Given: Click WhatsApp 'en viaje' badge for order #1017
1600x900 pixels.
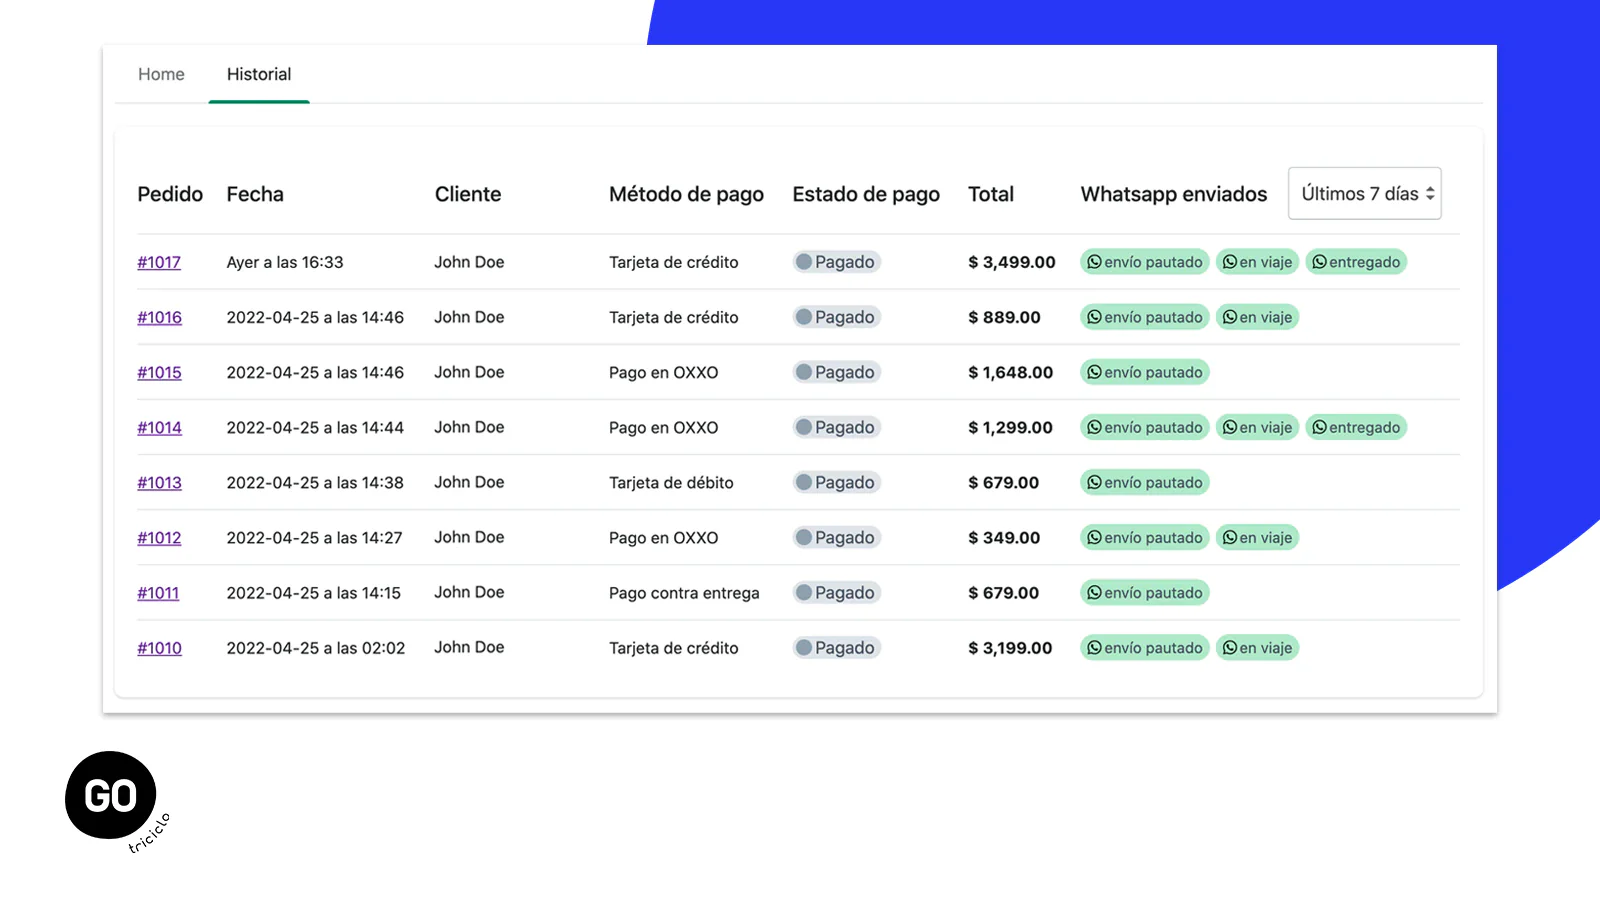Looking at the screenshot, I should click(1257, 262).
